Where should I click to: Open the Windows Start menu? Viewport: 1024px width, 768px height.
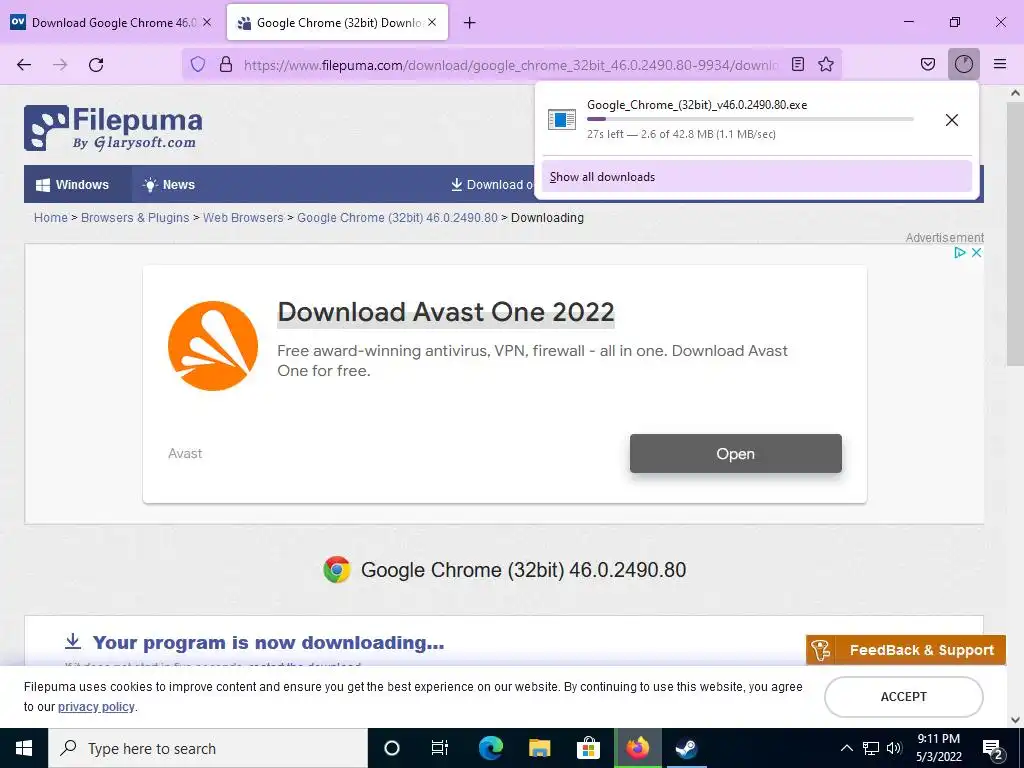(x=24, y=748)
